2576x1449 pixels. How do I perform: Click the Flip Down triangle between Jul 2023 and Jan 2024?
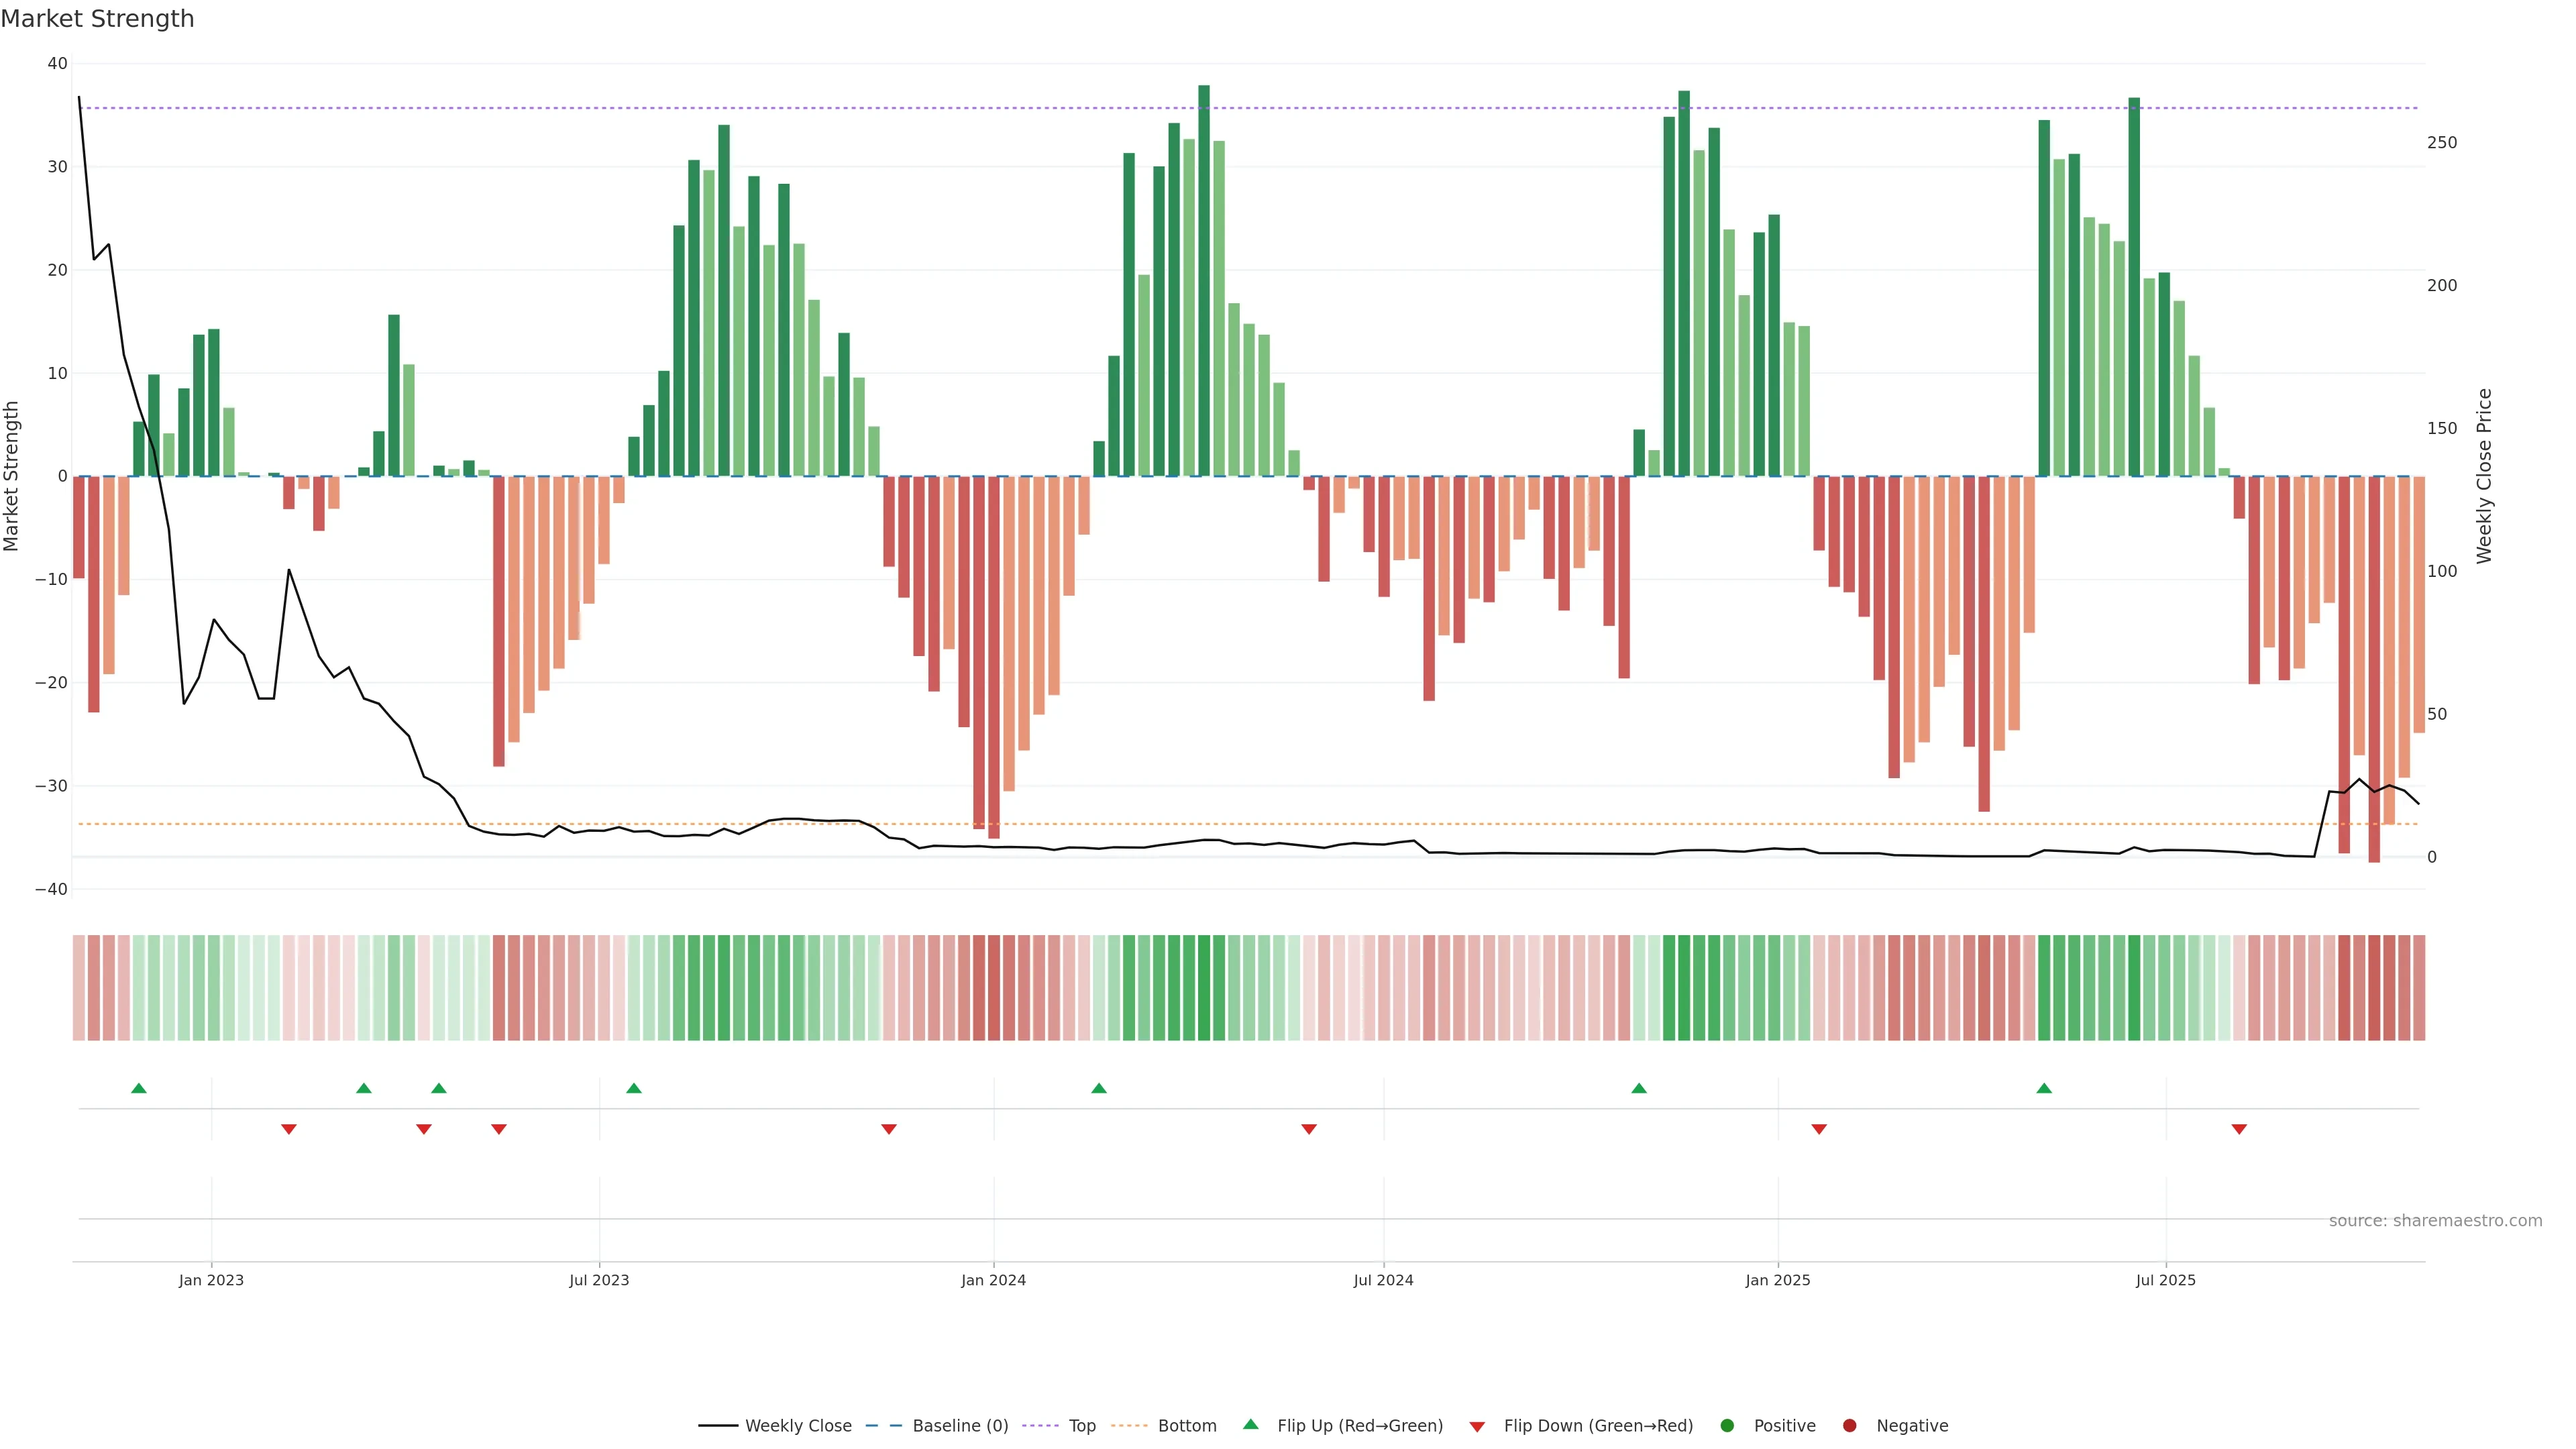[x=889, y=1129]
